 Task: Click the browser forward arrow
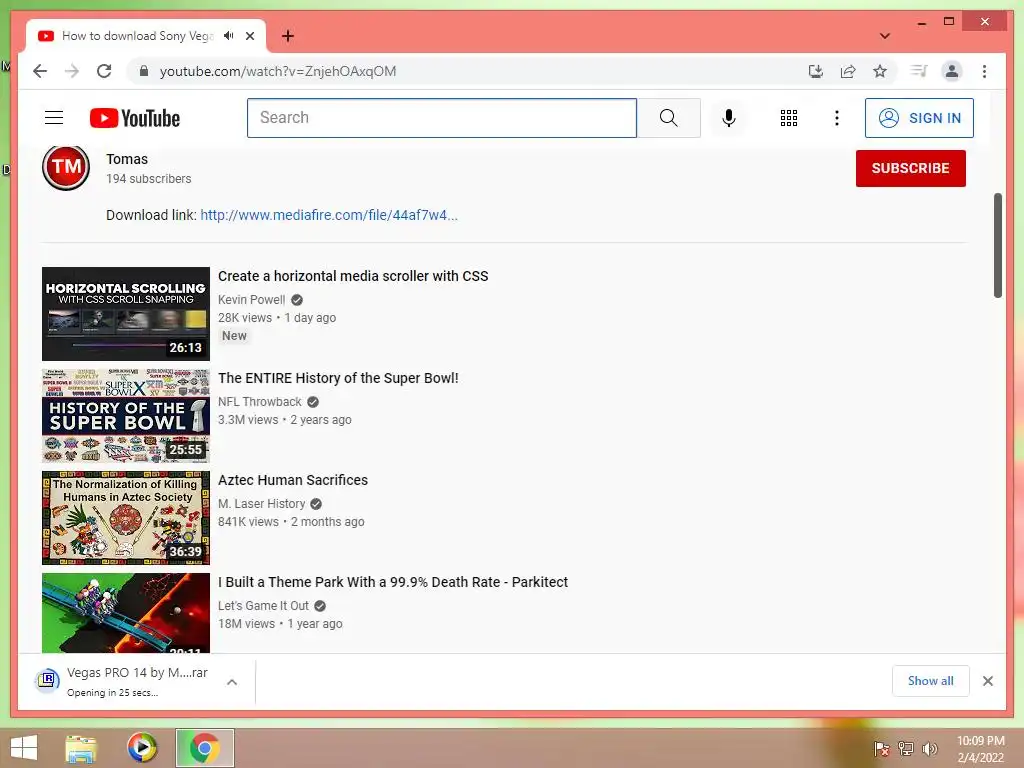pyautogui.click(x=72, y=71)
